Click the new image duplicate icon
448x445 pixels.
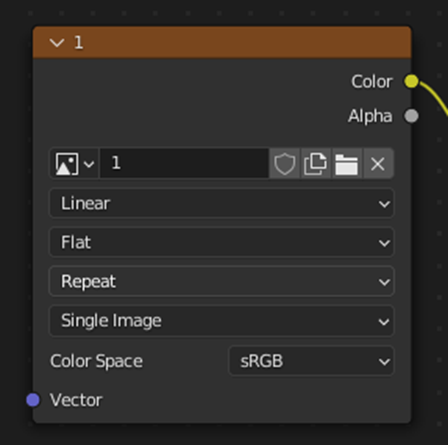click(315, 164)
